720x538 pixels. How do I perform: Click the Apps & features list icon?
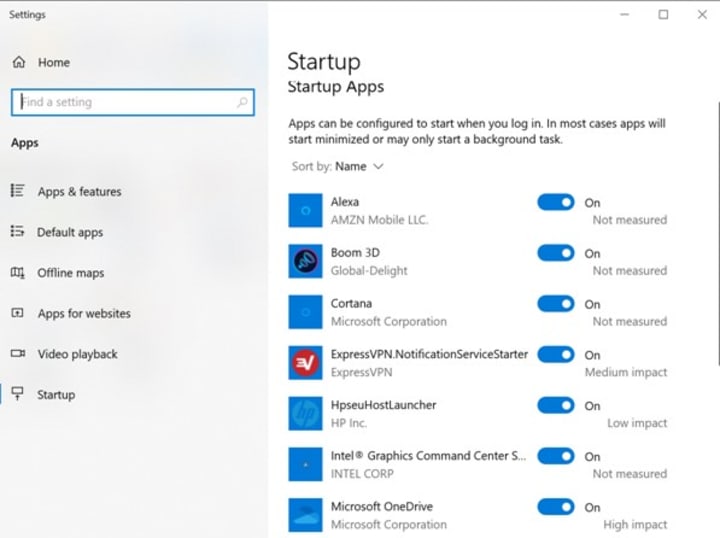point(17,191)
